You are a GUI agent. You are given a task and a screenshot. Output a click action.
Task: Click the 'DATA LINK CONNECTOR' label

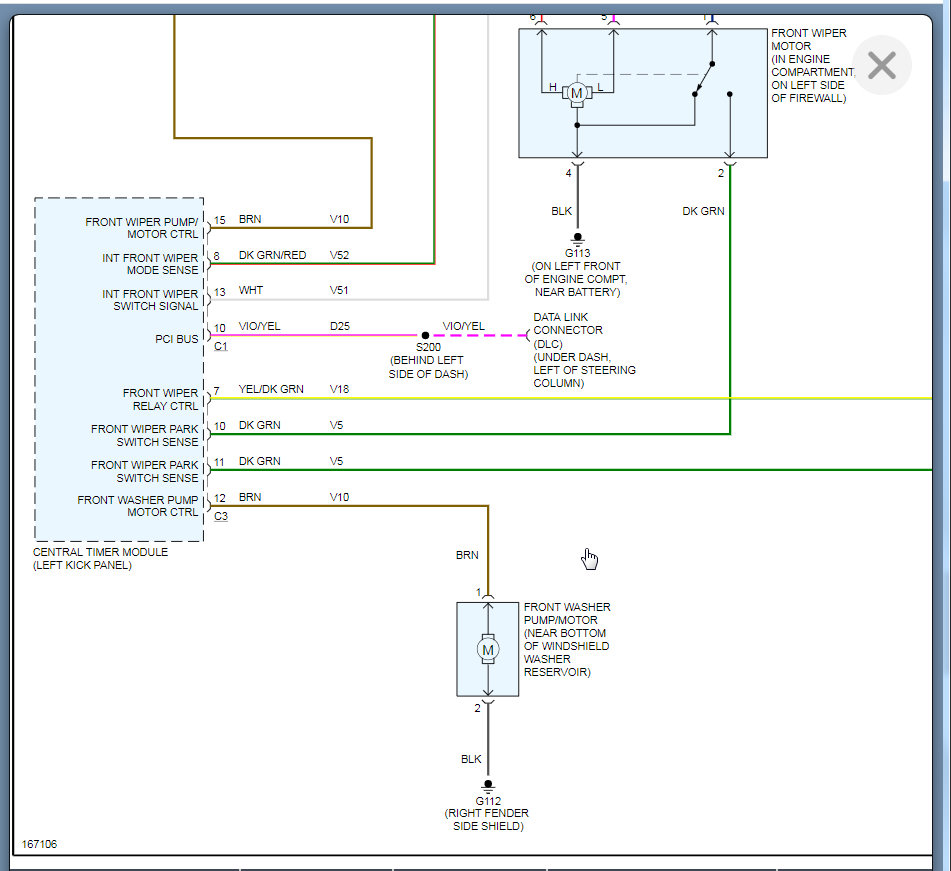[568, 323]
